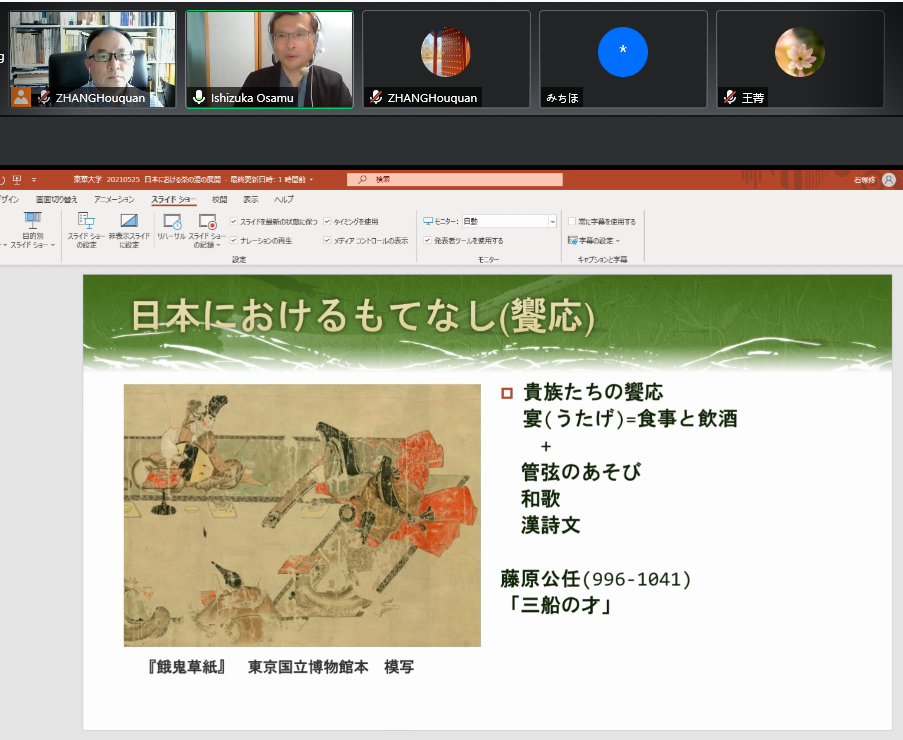
Task: Open スライドショーの設定 (Set Up Slide Show)
Action: pyautogui.click(x=86, y=223)
